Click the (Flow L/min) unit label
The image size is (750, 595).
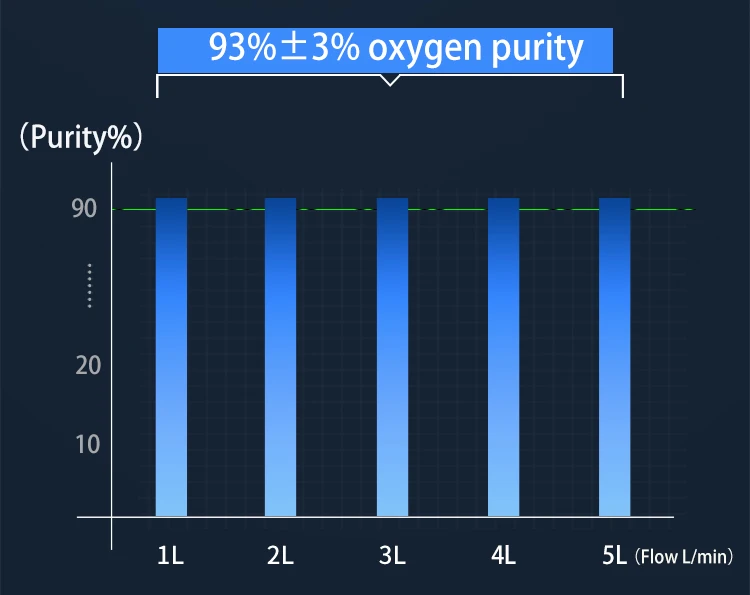(x=684, y=557)
